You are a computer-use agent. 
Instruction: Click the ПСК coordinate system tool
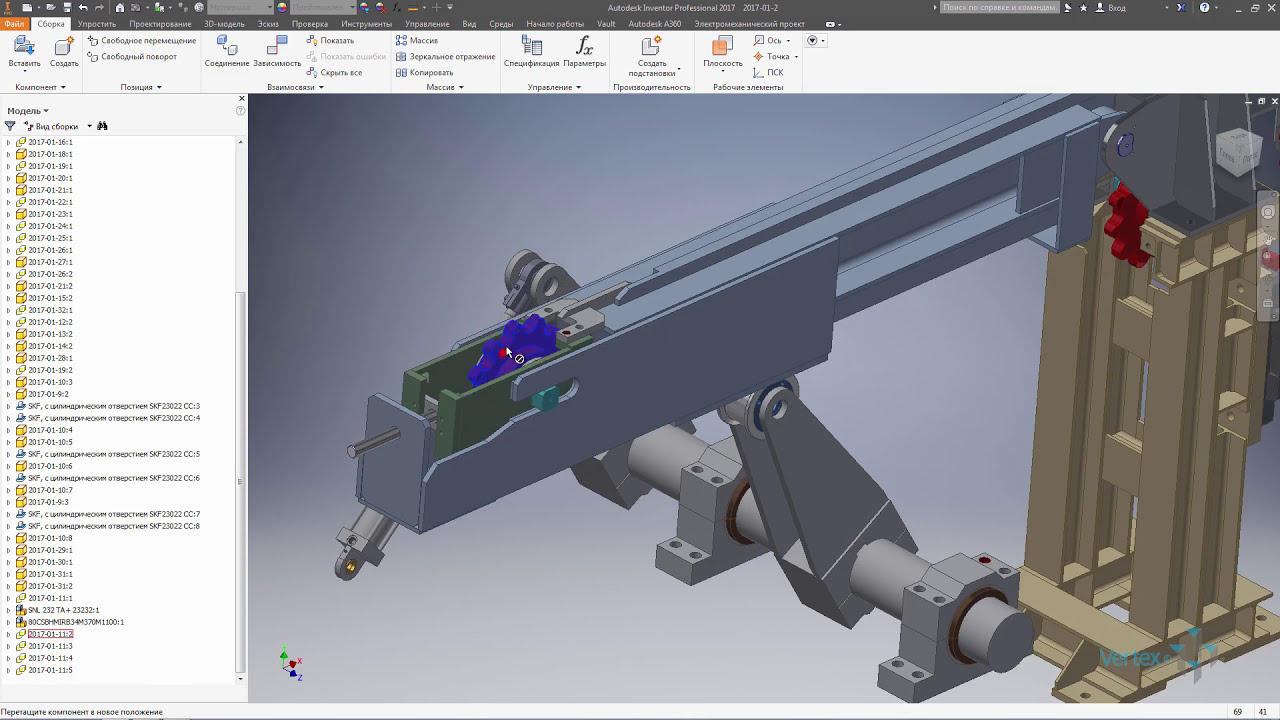click(x=768, y=73)
